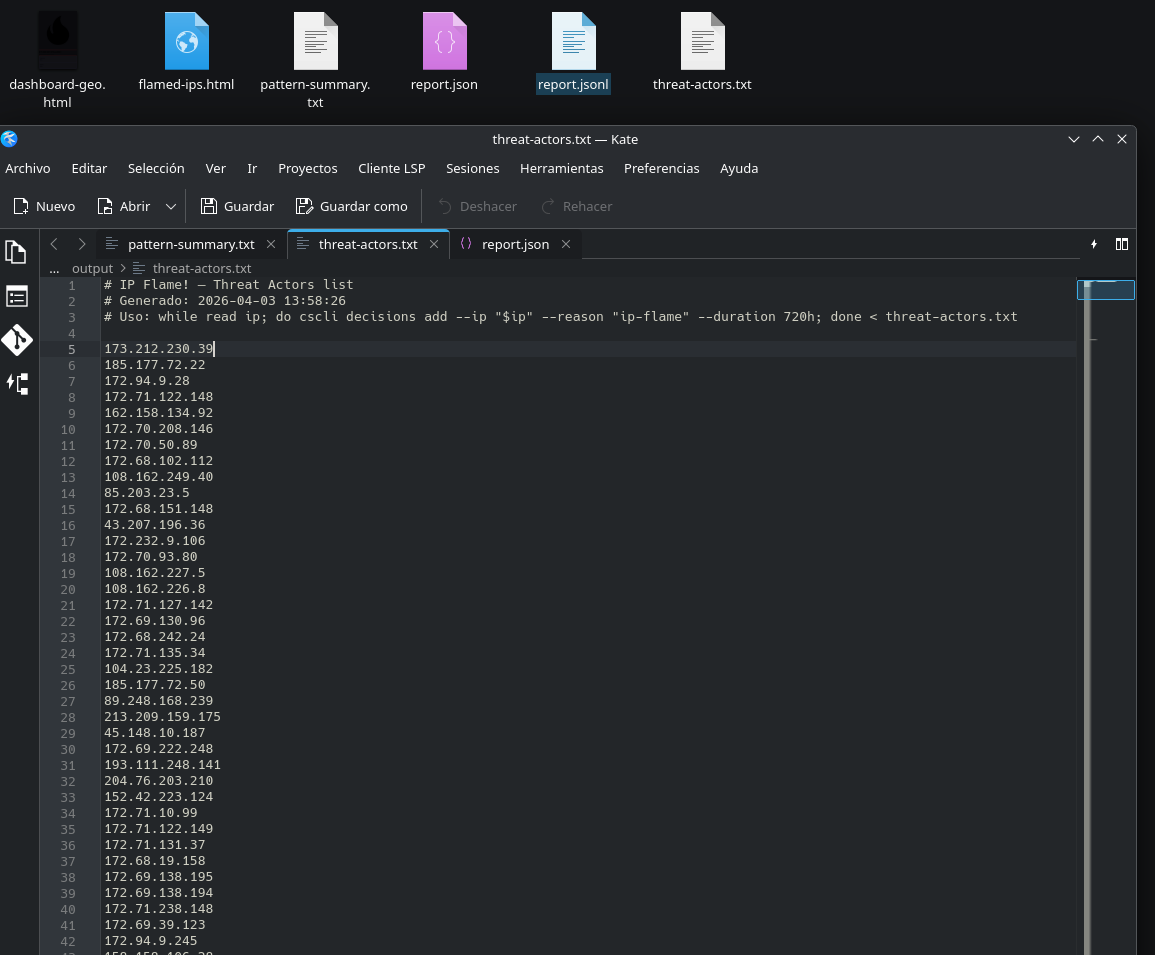Click the Kate application icon in title bar

point(9,139)
